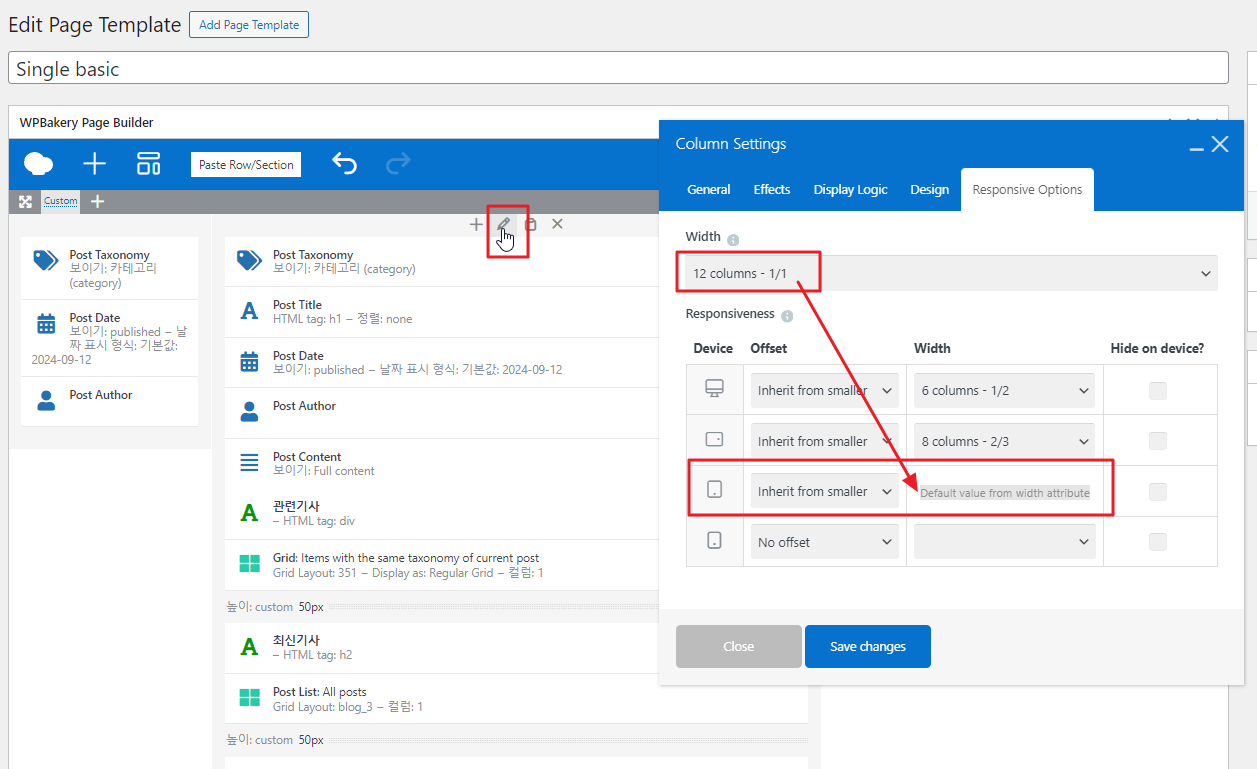Edit this column with pencil icon
The image size is (1257, 769).
(x=504, y=224)
